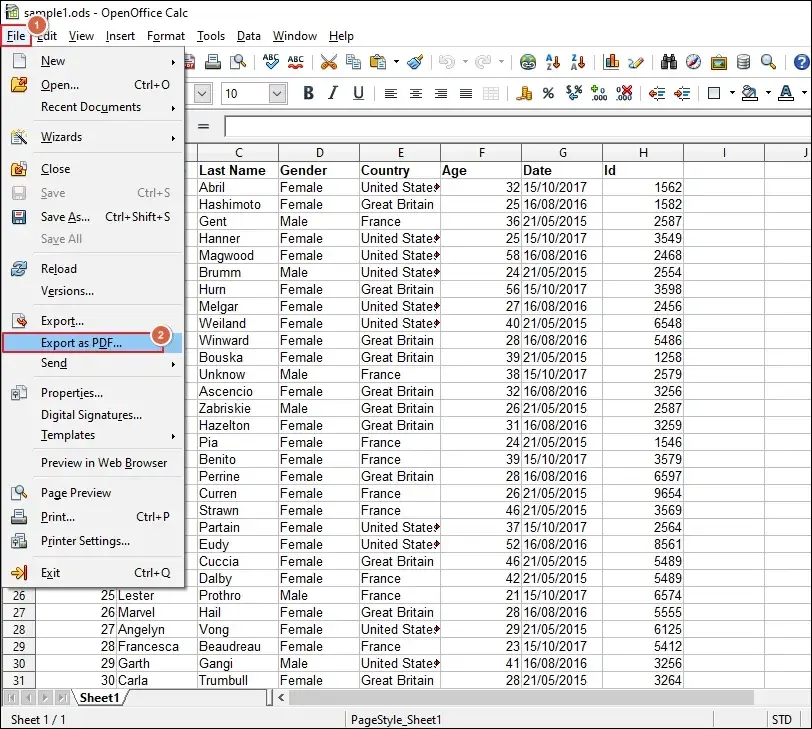Viewport: 812px width, 729px height.
Task: Open Data Sources cylinder icon
Action: 743,62
